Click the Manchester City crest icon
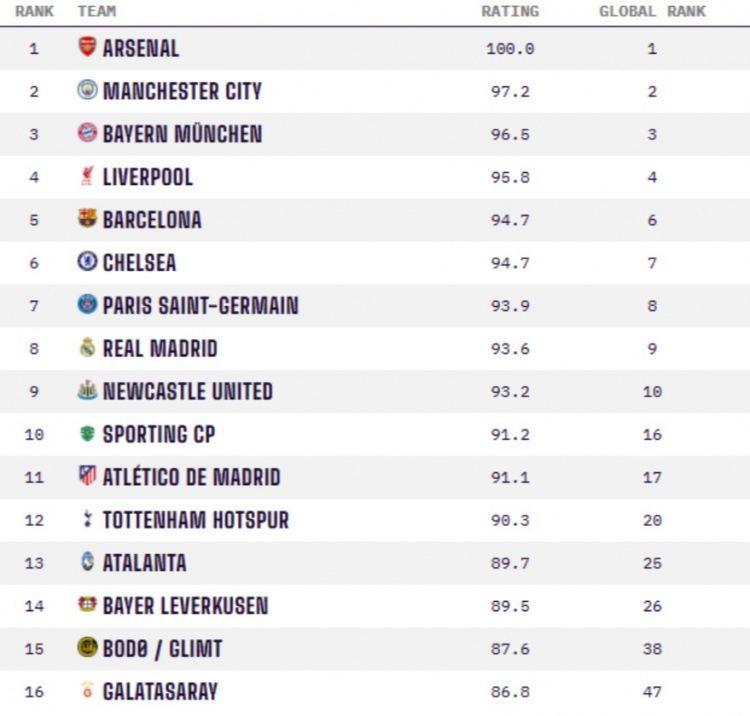 pos(87,90)
